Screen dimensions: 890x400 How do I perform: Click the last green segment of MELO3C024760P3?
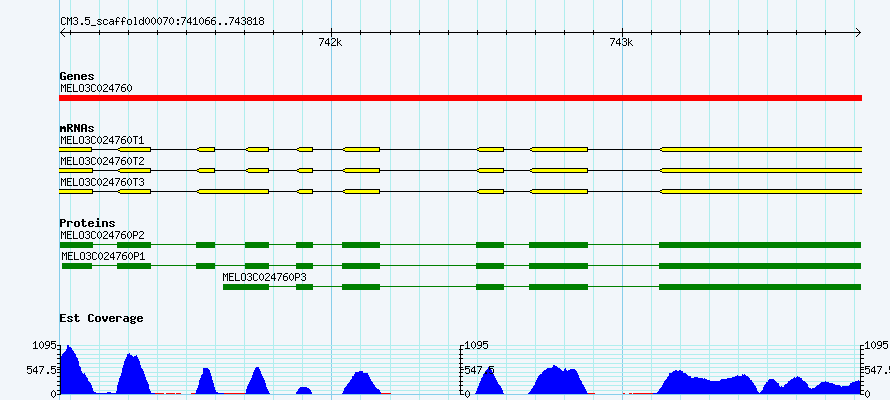760,287
